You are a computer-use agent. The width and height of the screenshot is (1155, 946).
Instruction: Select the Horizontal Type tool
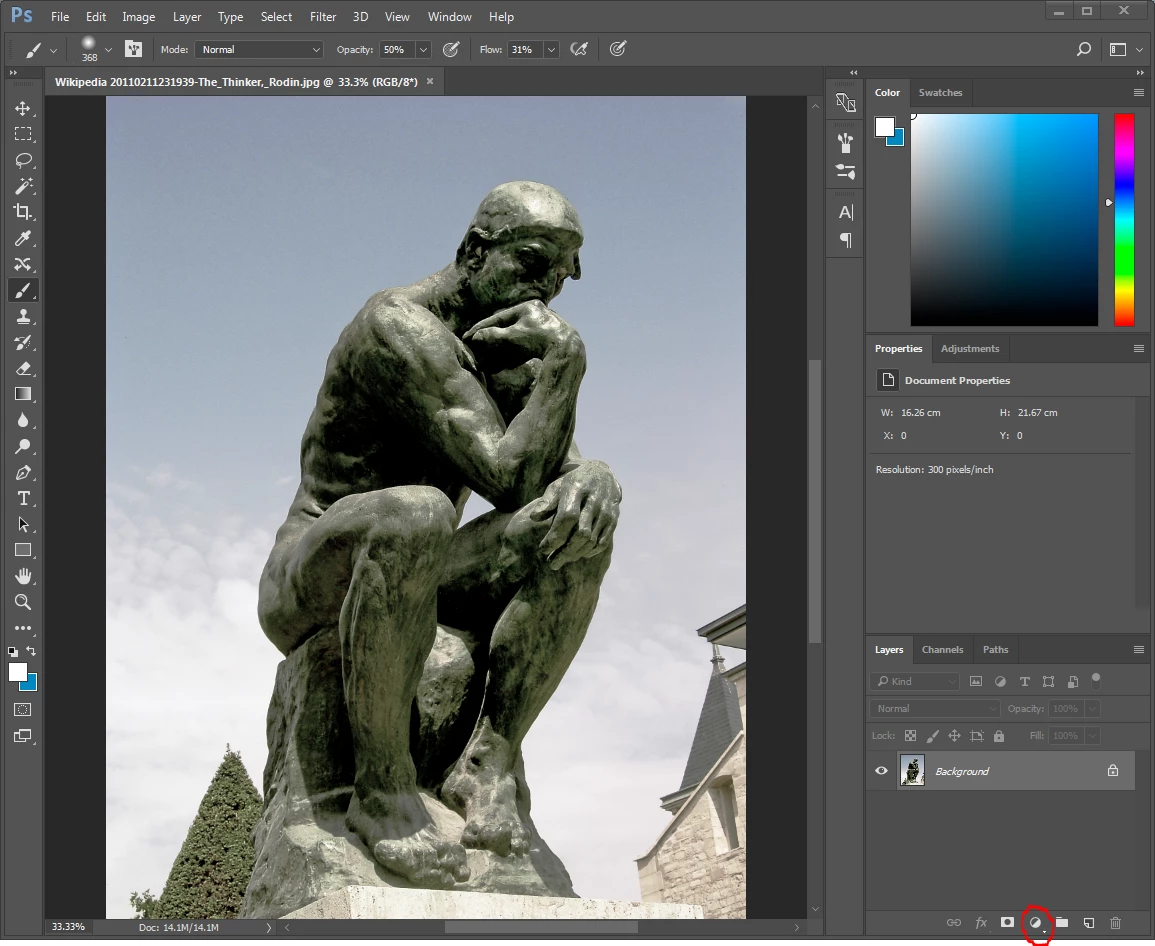23,499
